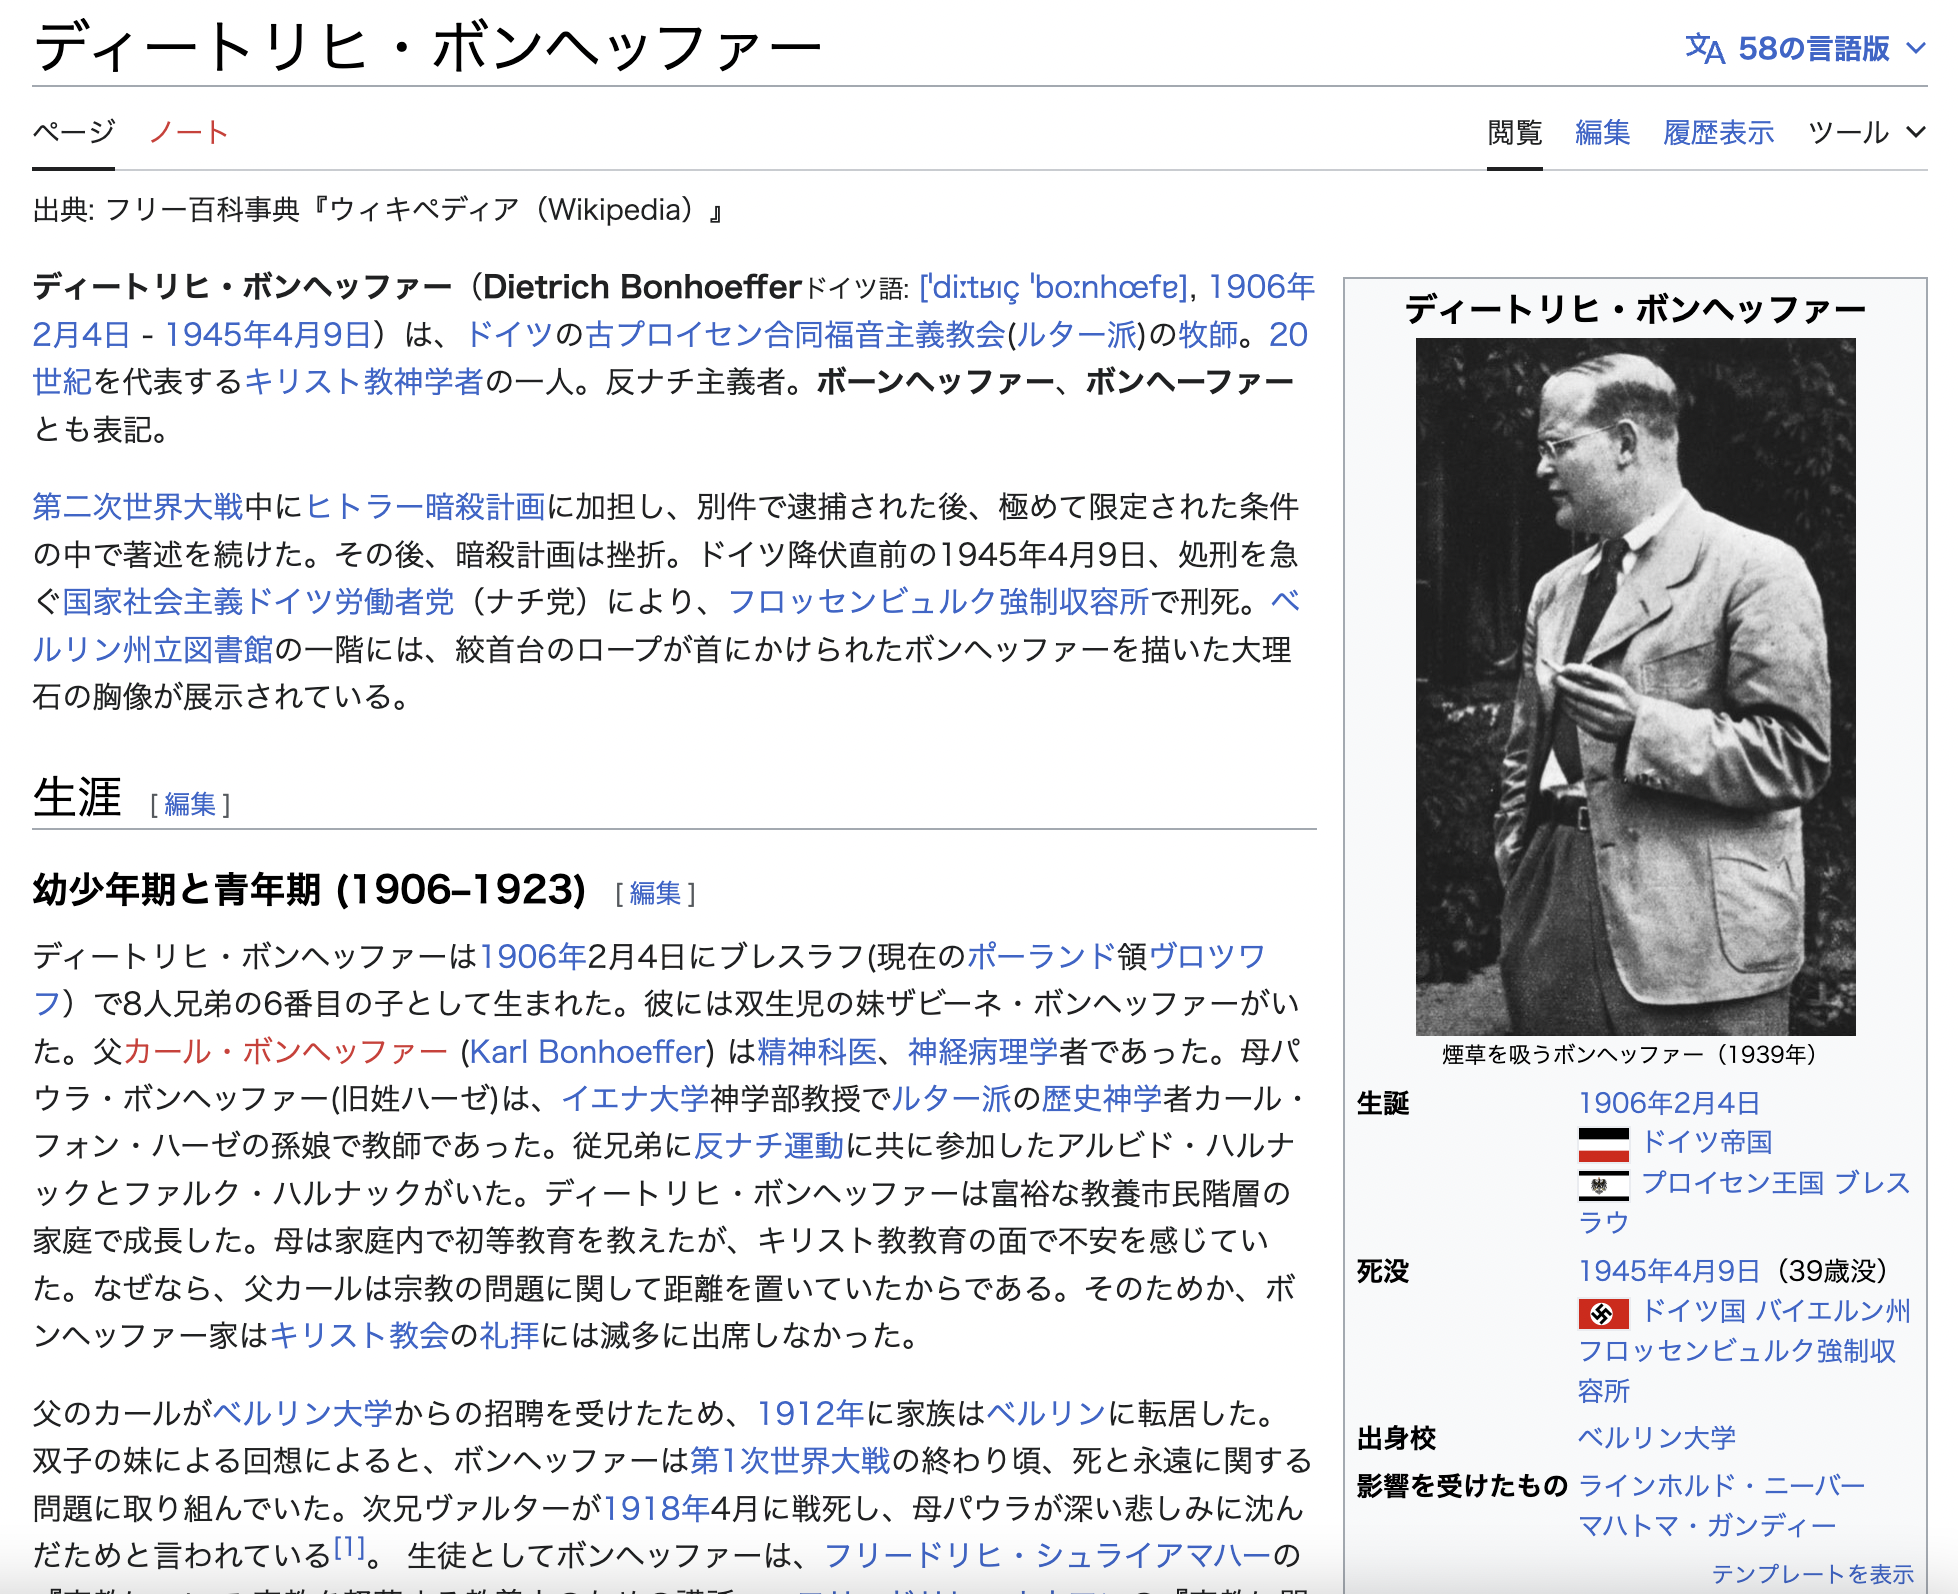Jump to footnote reference [1]

click(349, 1548)
